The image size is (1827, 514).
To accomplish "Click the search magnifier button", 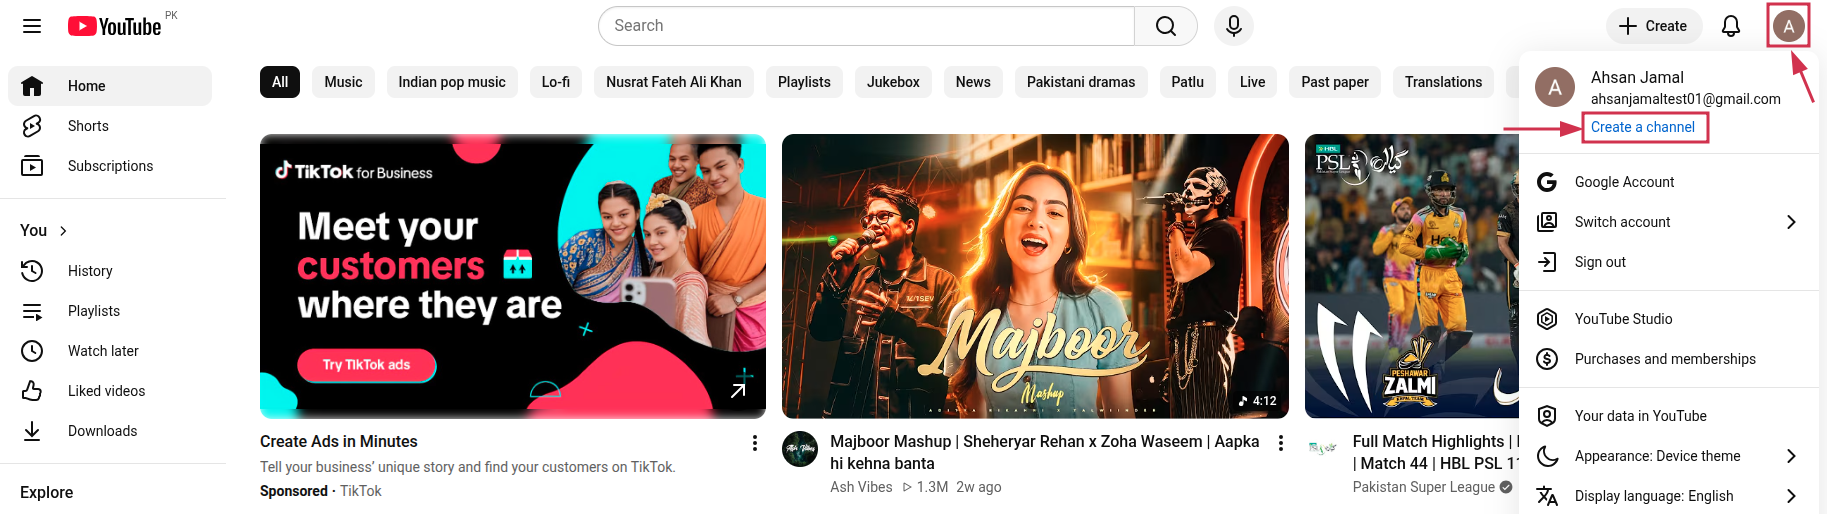I will pos(1166,26).
